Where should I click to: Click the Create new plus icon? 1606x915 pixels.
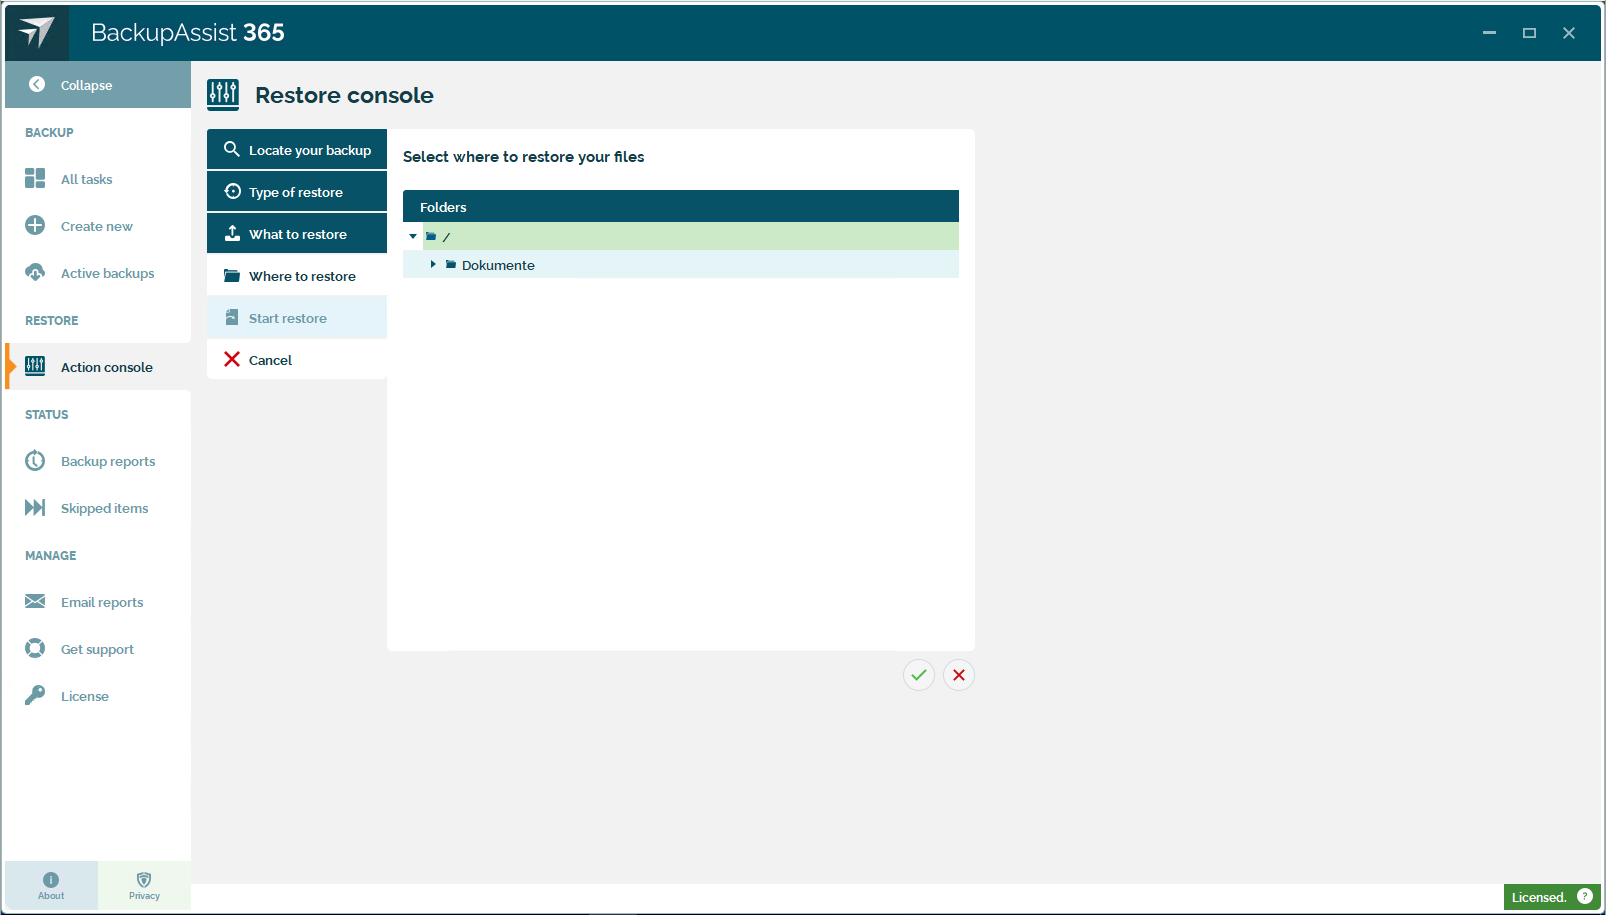click(x=35, y=225)
